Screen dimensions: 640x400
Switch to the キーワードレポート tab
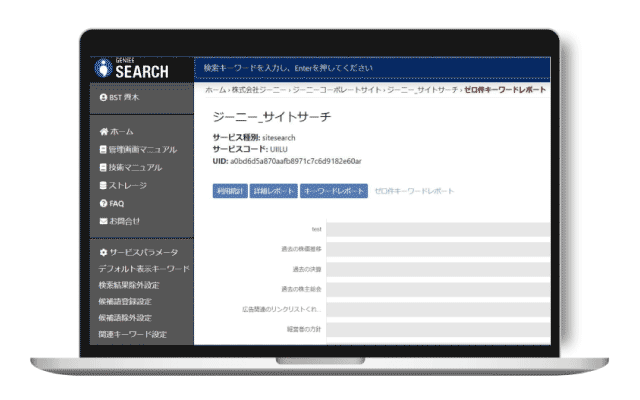pyautogui.click(x=334, y=191)
